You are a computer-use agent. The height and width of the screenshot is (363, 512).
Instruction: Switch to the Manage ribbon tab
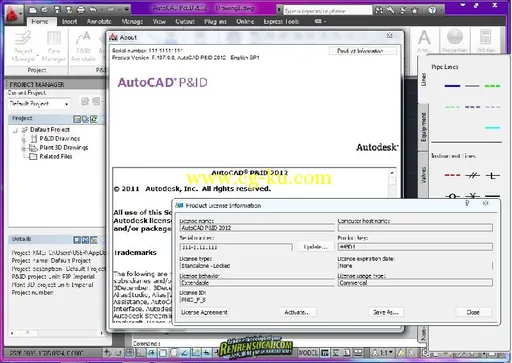pyautogui.click(x=132, y=21)
